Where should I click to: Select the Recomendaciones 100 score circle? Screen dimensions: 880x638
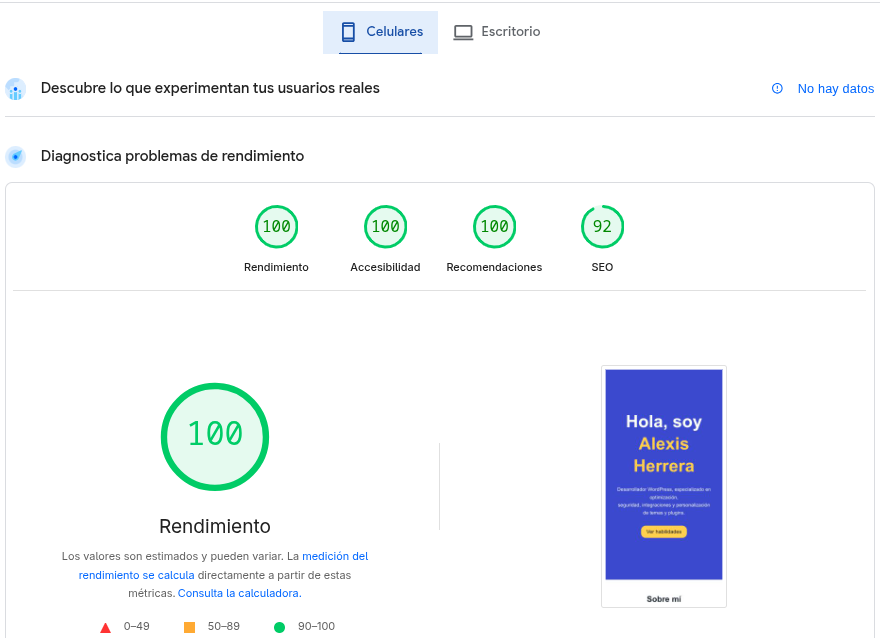point(494,226)
